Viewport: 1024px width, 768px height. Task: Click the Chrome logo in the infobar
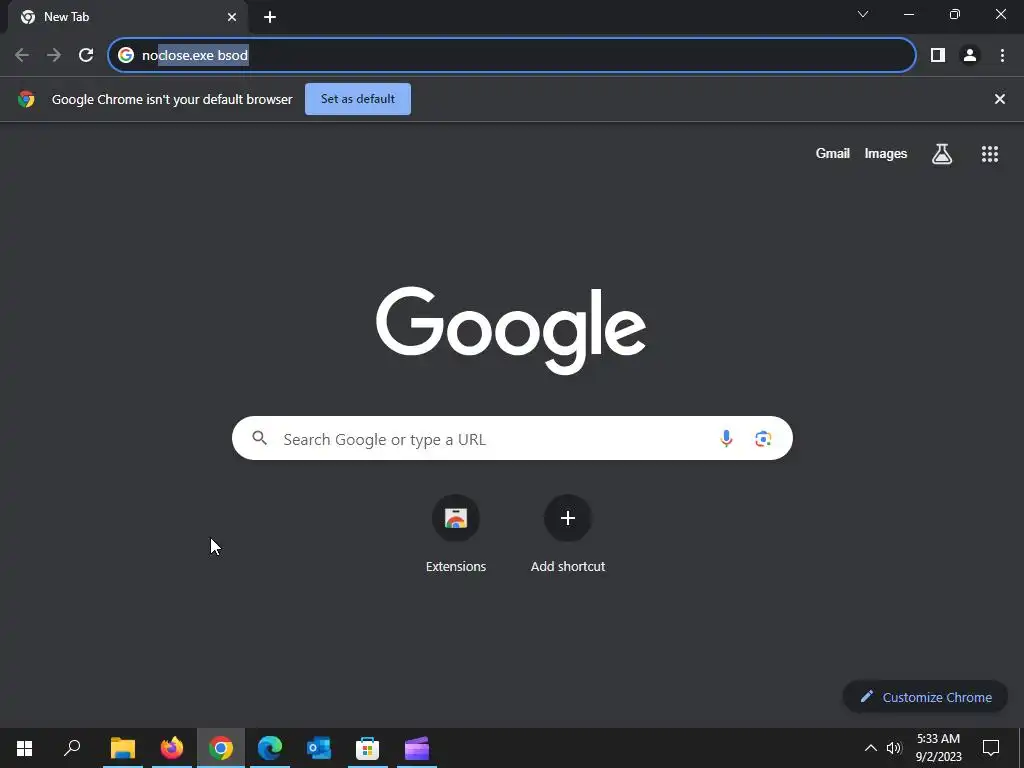tap(26, 99)
